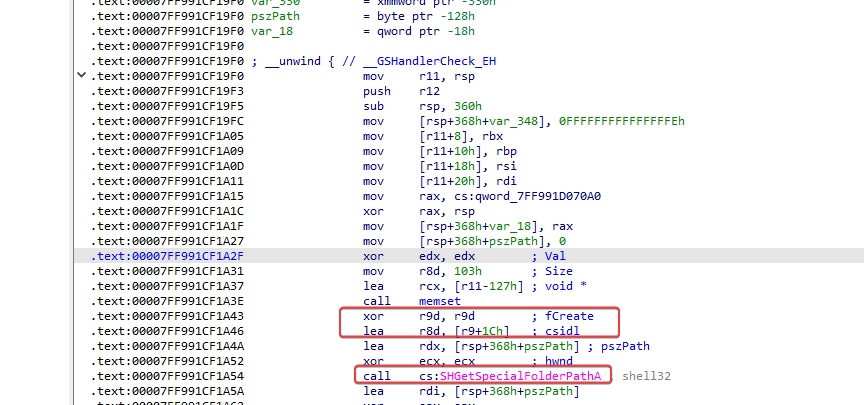The height and width of the screenshot is (405, 864).
Task: Click the pszPath variable definition label
Action: (x=275, y=17)
